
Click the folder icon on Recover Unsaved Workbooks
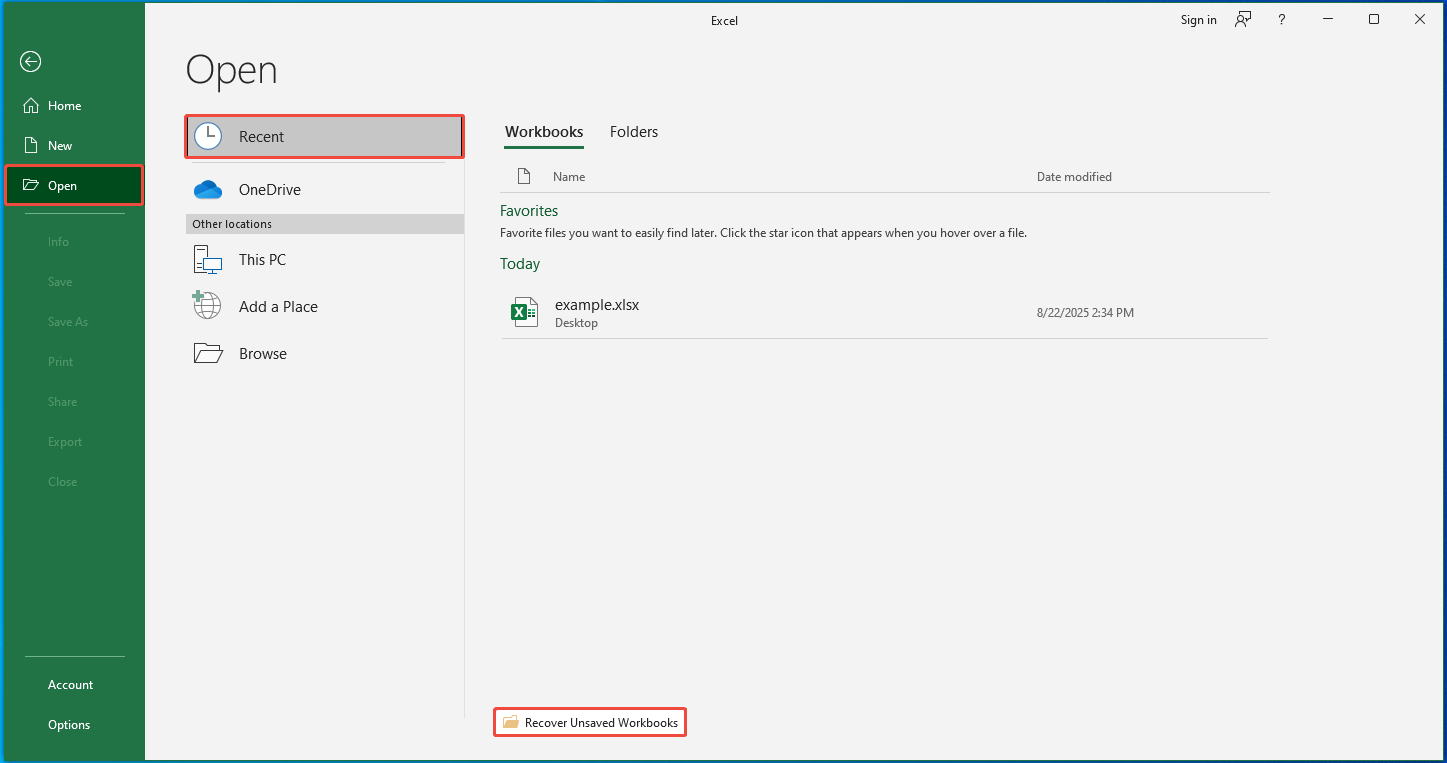tap(512, 722)
